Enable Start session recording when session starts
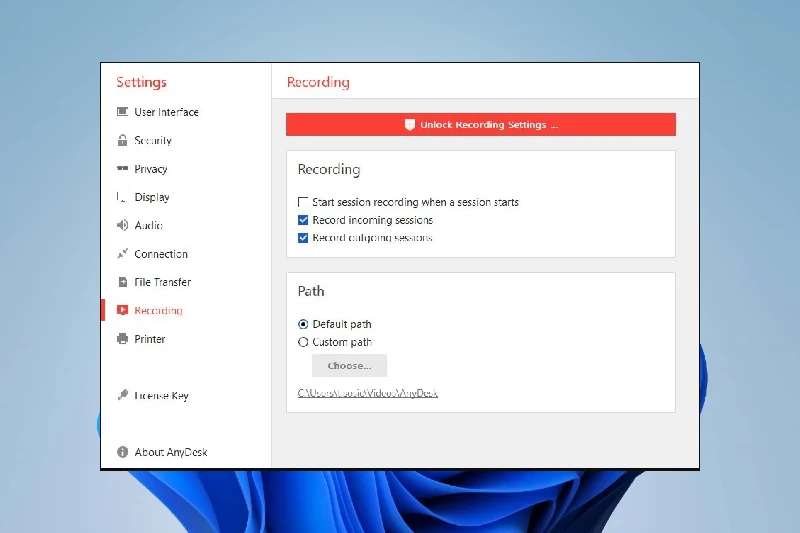The image size is (800, 533). [x=303, y=202]
